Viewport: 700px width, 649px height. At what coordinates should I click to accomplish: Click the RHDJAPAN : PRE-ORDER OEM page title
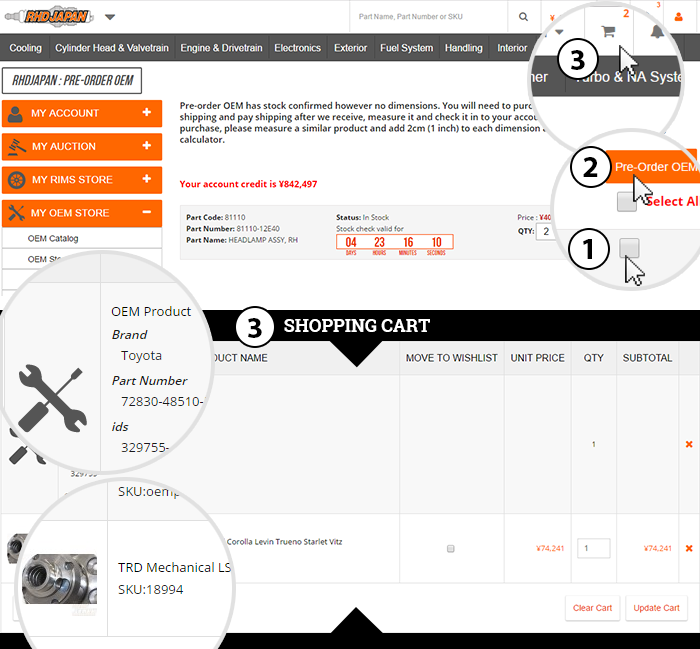coord(72,81)
